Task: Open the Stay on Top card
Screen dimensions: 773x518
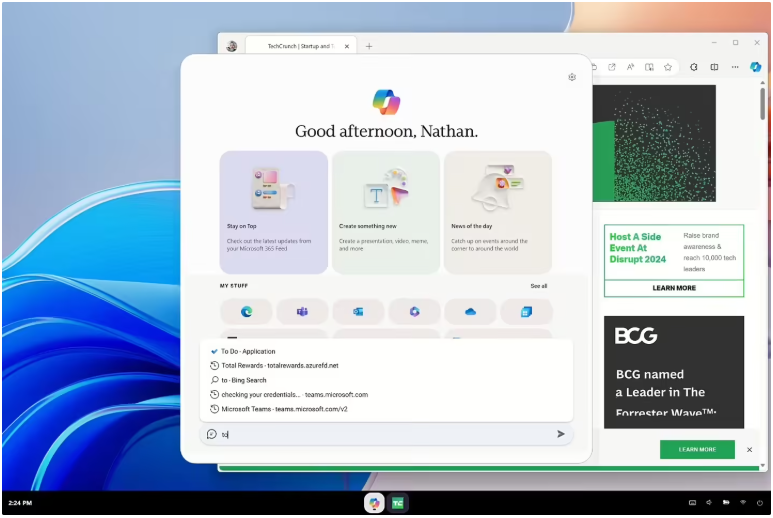Action: click(x=274, y=212)
